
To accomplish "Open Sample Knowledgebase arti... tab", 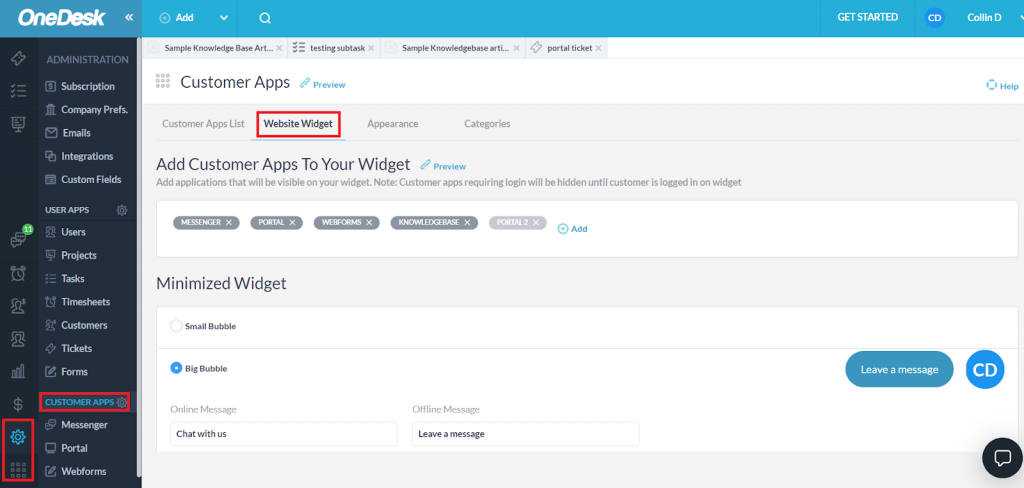I will coord(453,48).
